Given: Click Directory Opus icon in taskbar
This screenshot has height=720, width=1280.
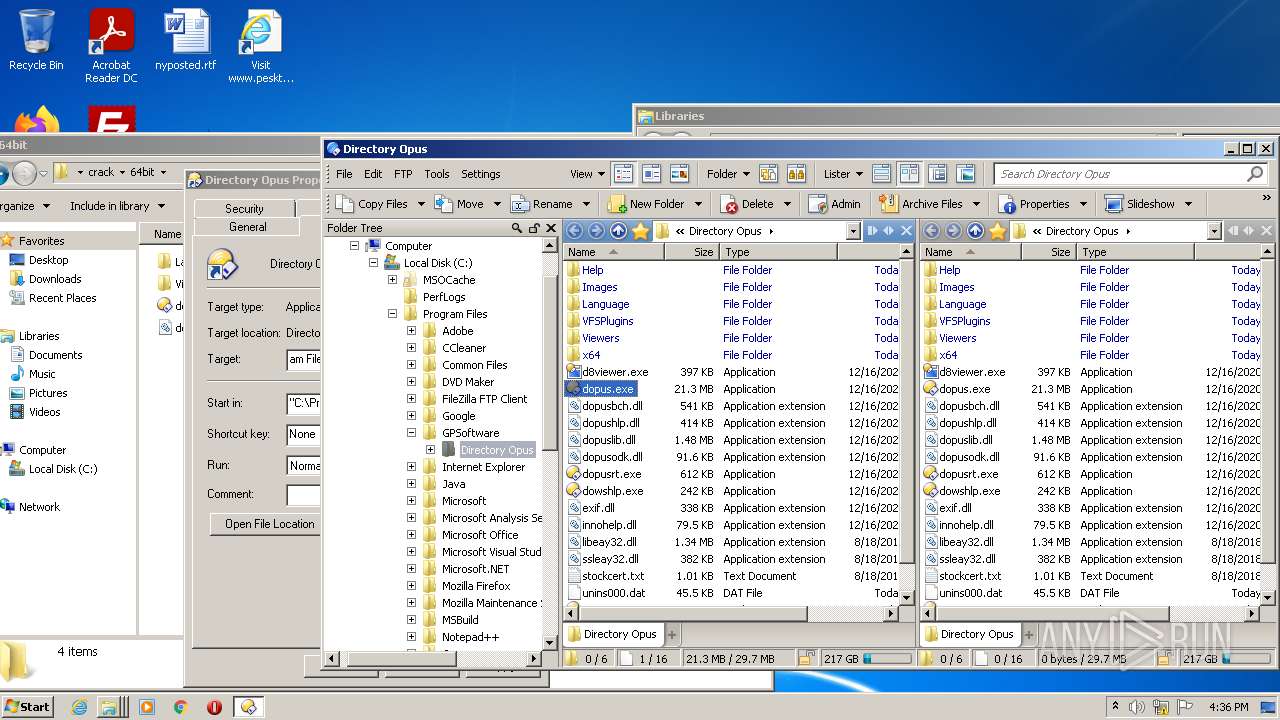Looking at the screenshot, I should coord(248,707).
